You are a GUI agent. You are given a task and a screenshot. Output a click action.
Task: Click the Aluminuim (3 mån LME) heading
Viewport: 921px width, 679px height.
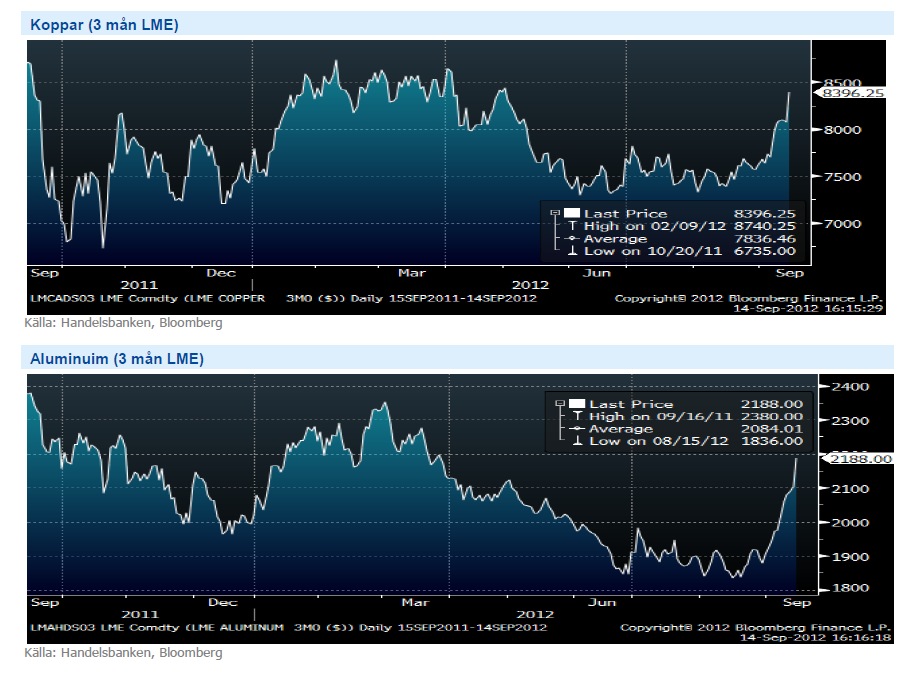(116, 358)
